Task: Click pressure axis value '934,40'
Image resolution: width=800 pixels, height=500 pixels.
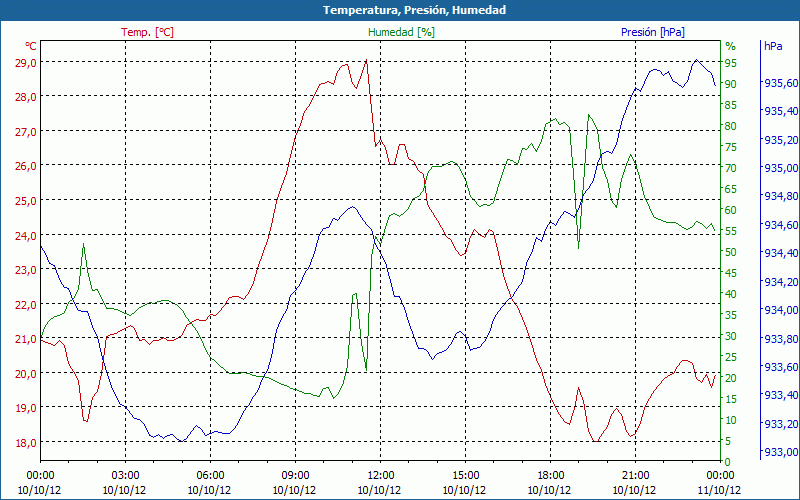Action: tap(782, 253)
